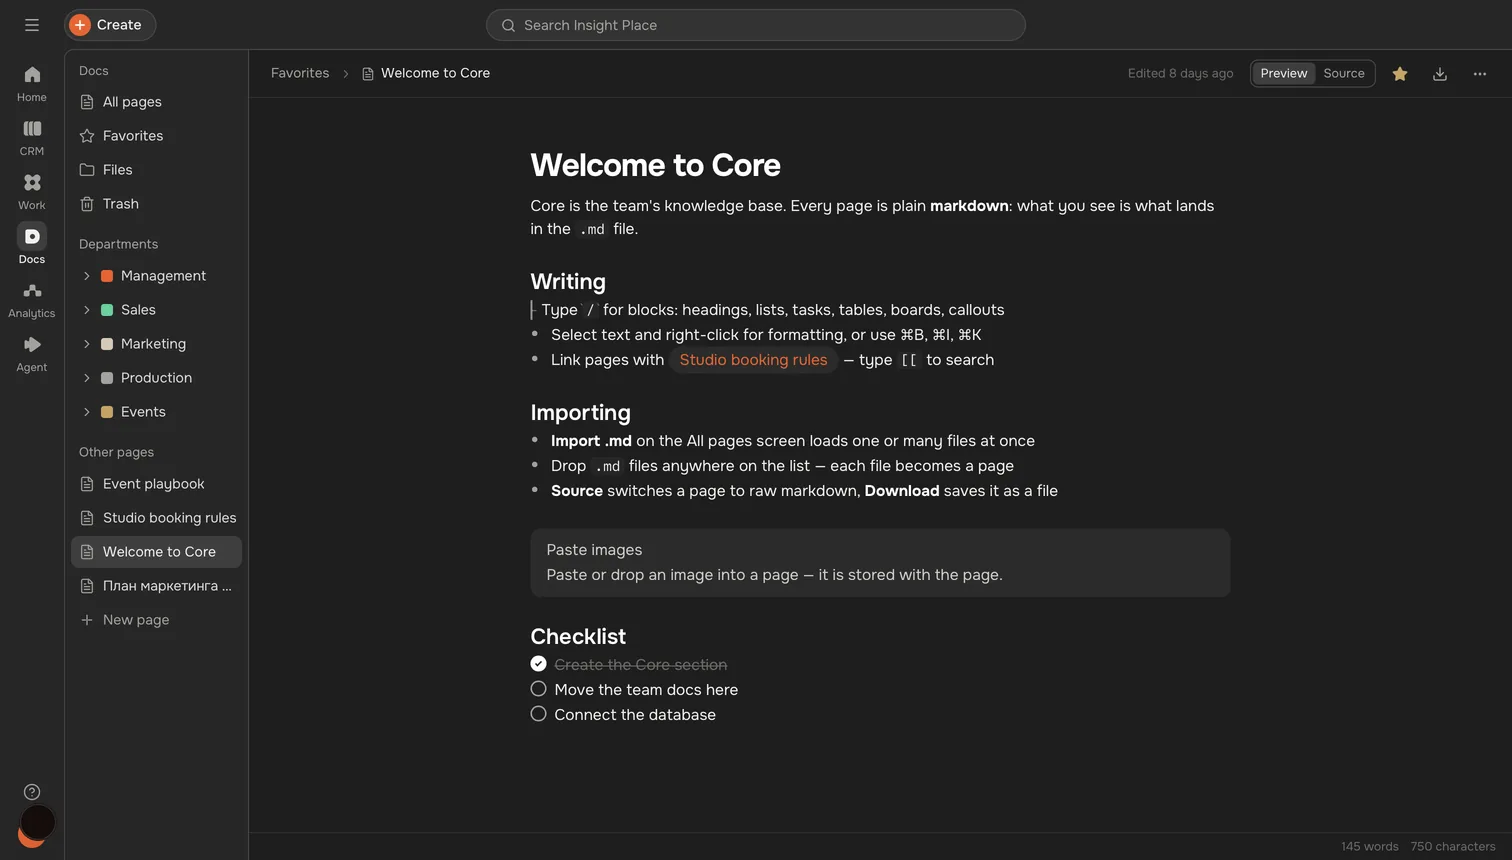The image size is (1512, 860).
Task: Switch to Preview view
Action: tap(1283, 74)
